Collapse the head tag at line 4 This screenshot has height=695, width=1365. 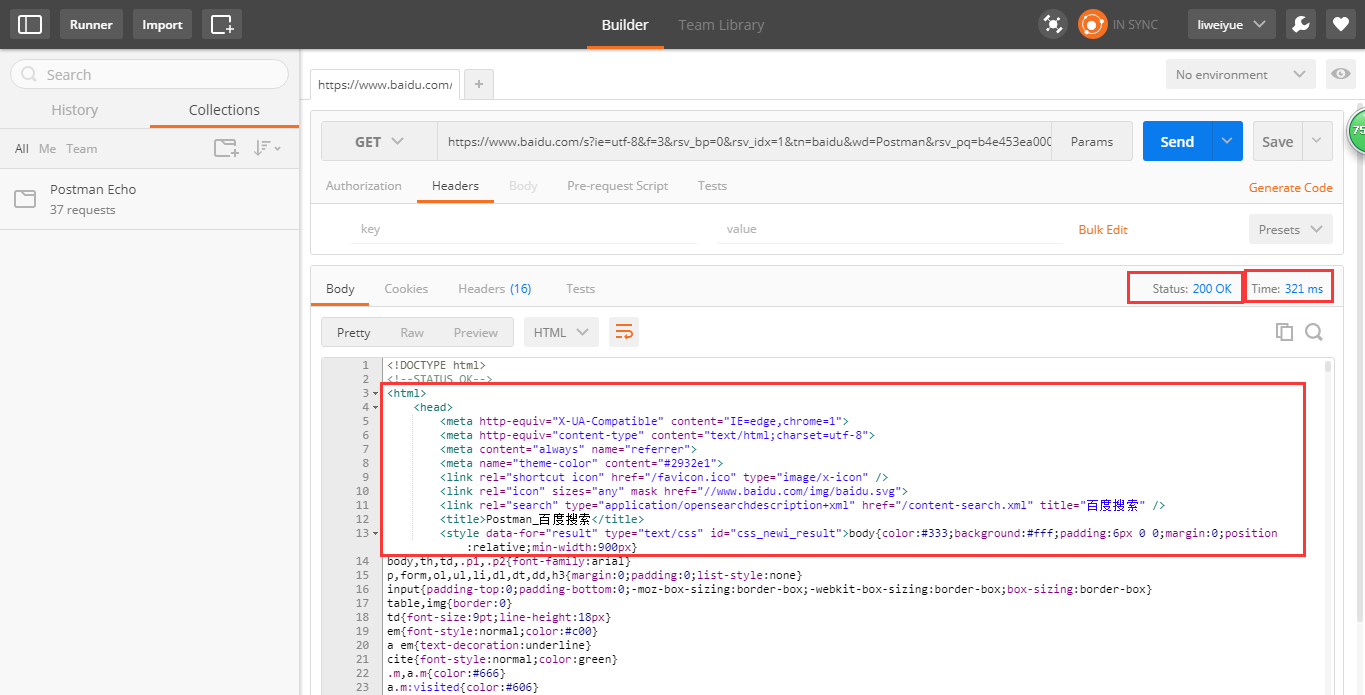pos(374,408)
